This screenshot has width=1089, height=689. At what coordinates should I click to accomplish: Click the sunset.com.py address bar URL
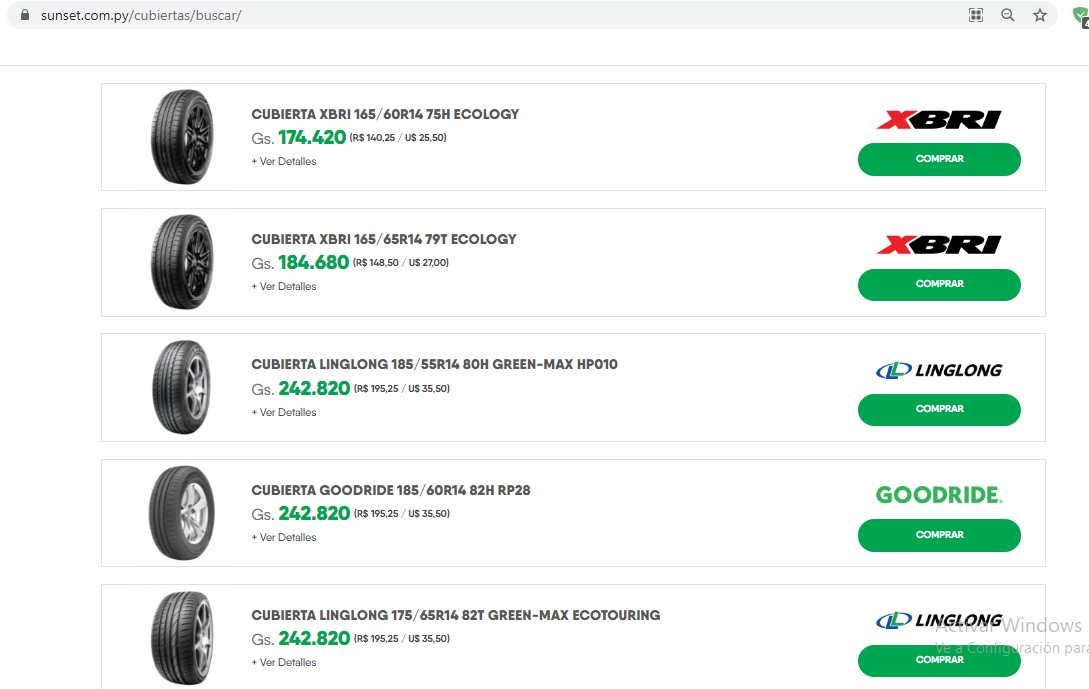141,16
